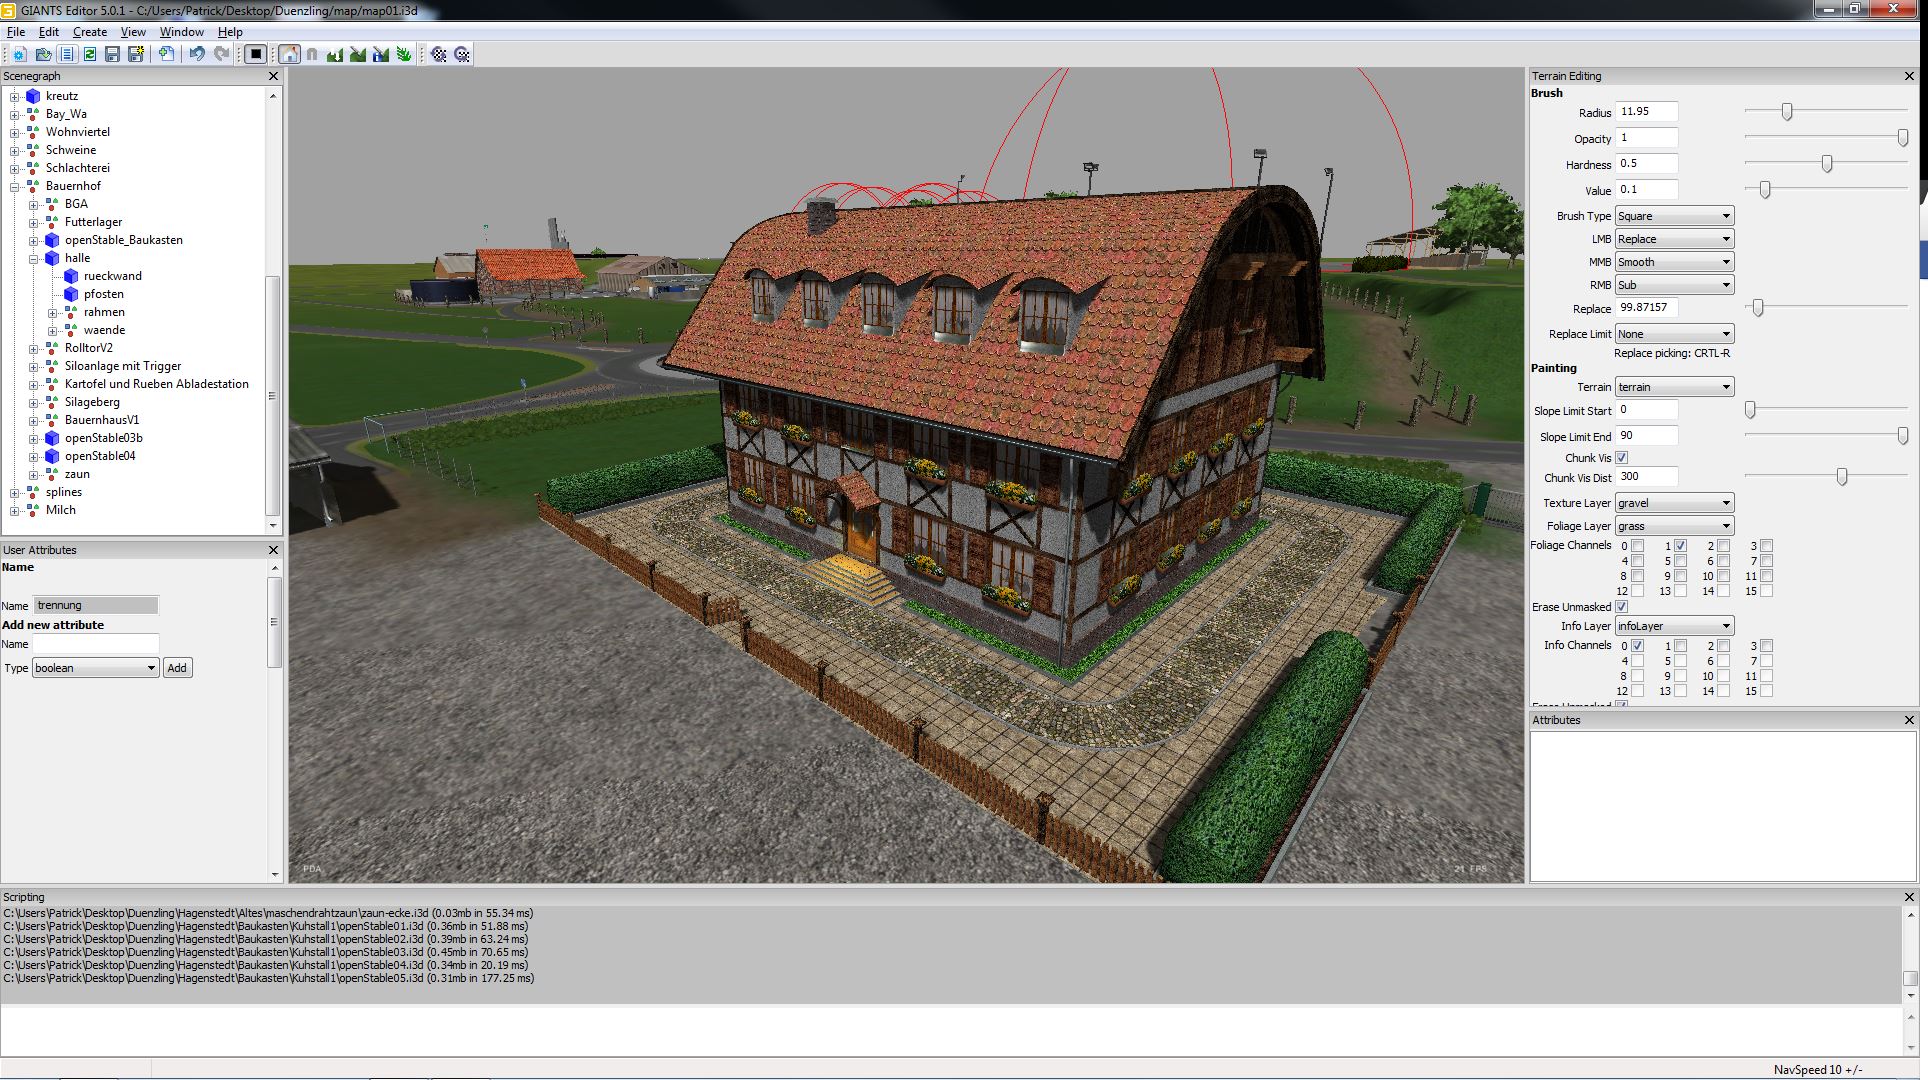The image size is (1928, 1080).
Task: Click the Undo arrow icon
Action: tap(197, 54)
